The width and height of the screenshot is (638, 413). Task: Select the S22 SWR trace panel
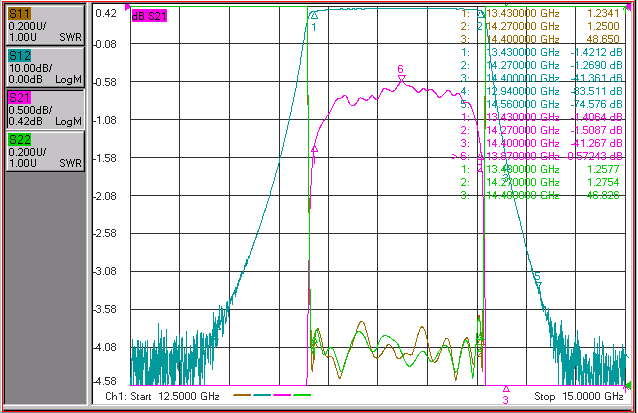coord(45,151)
